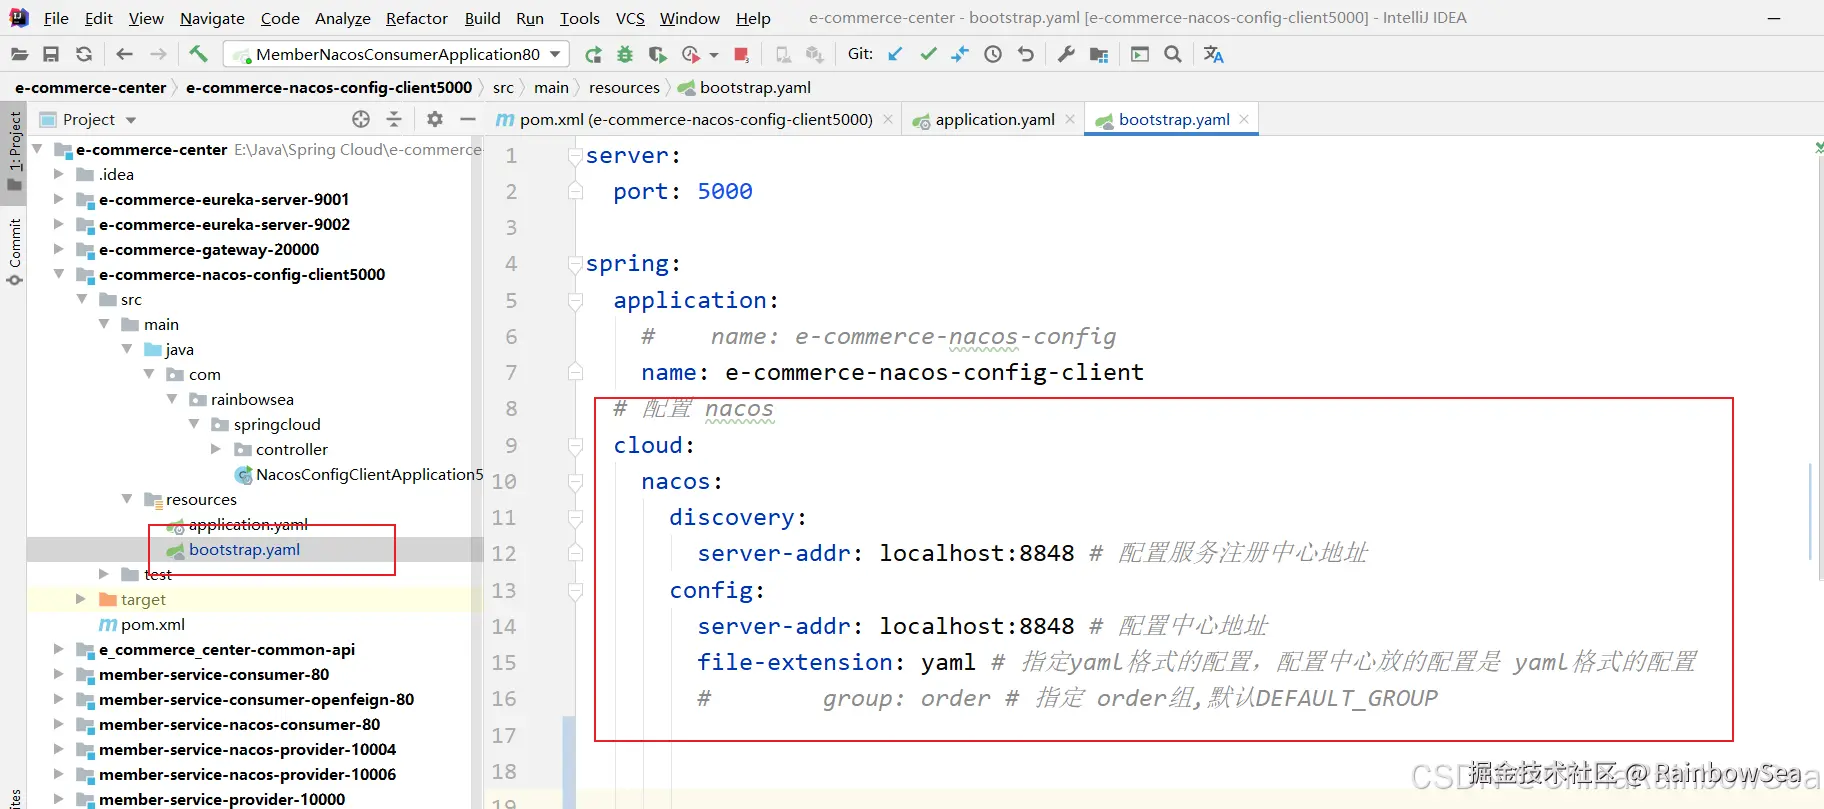Image resolution: width=1824 pixels, height=809 pixels.
Task: Expand e-commerce-eureka-server-9001 module
Action: 58,199
